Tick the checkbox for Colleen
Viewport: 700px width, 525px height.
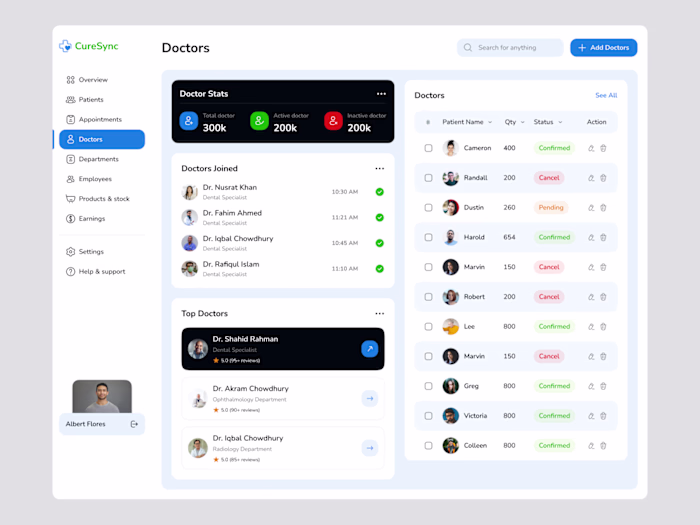coord(428,446)
